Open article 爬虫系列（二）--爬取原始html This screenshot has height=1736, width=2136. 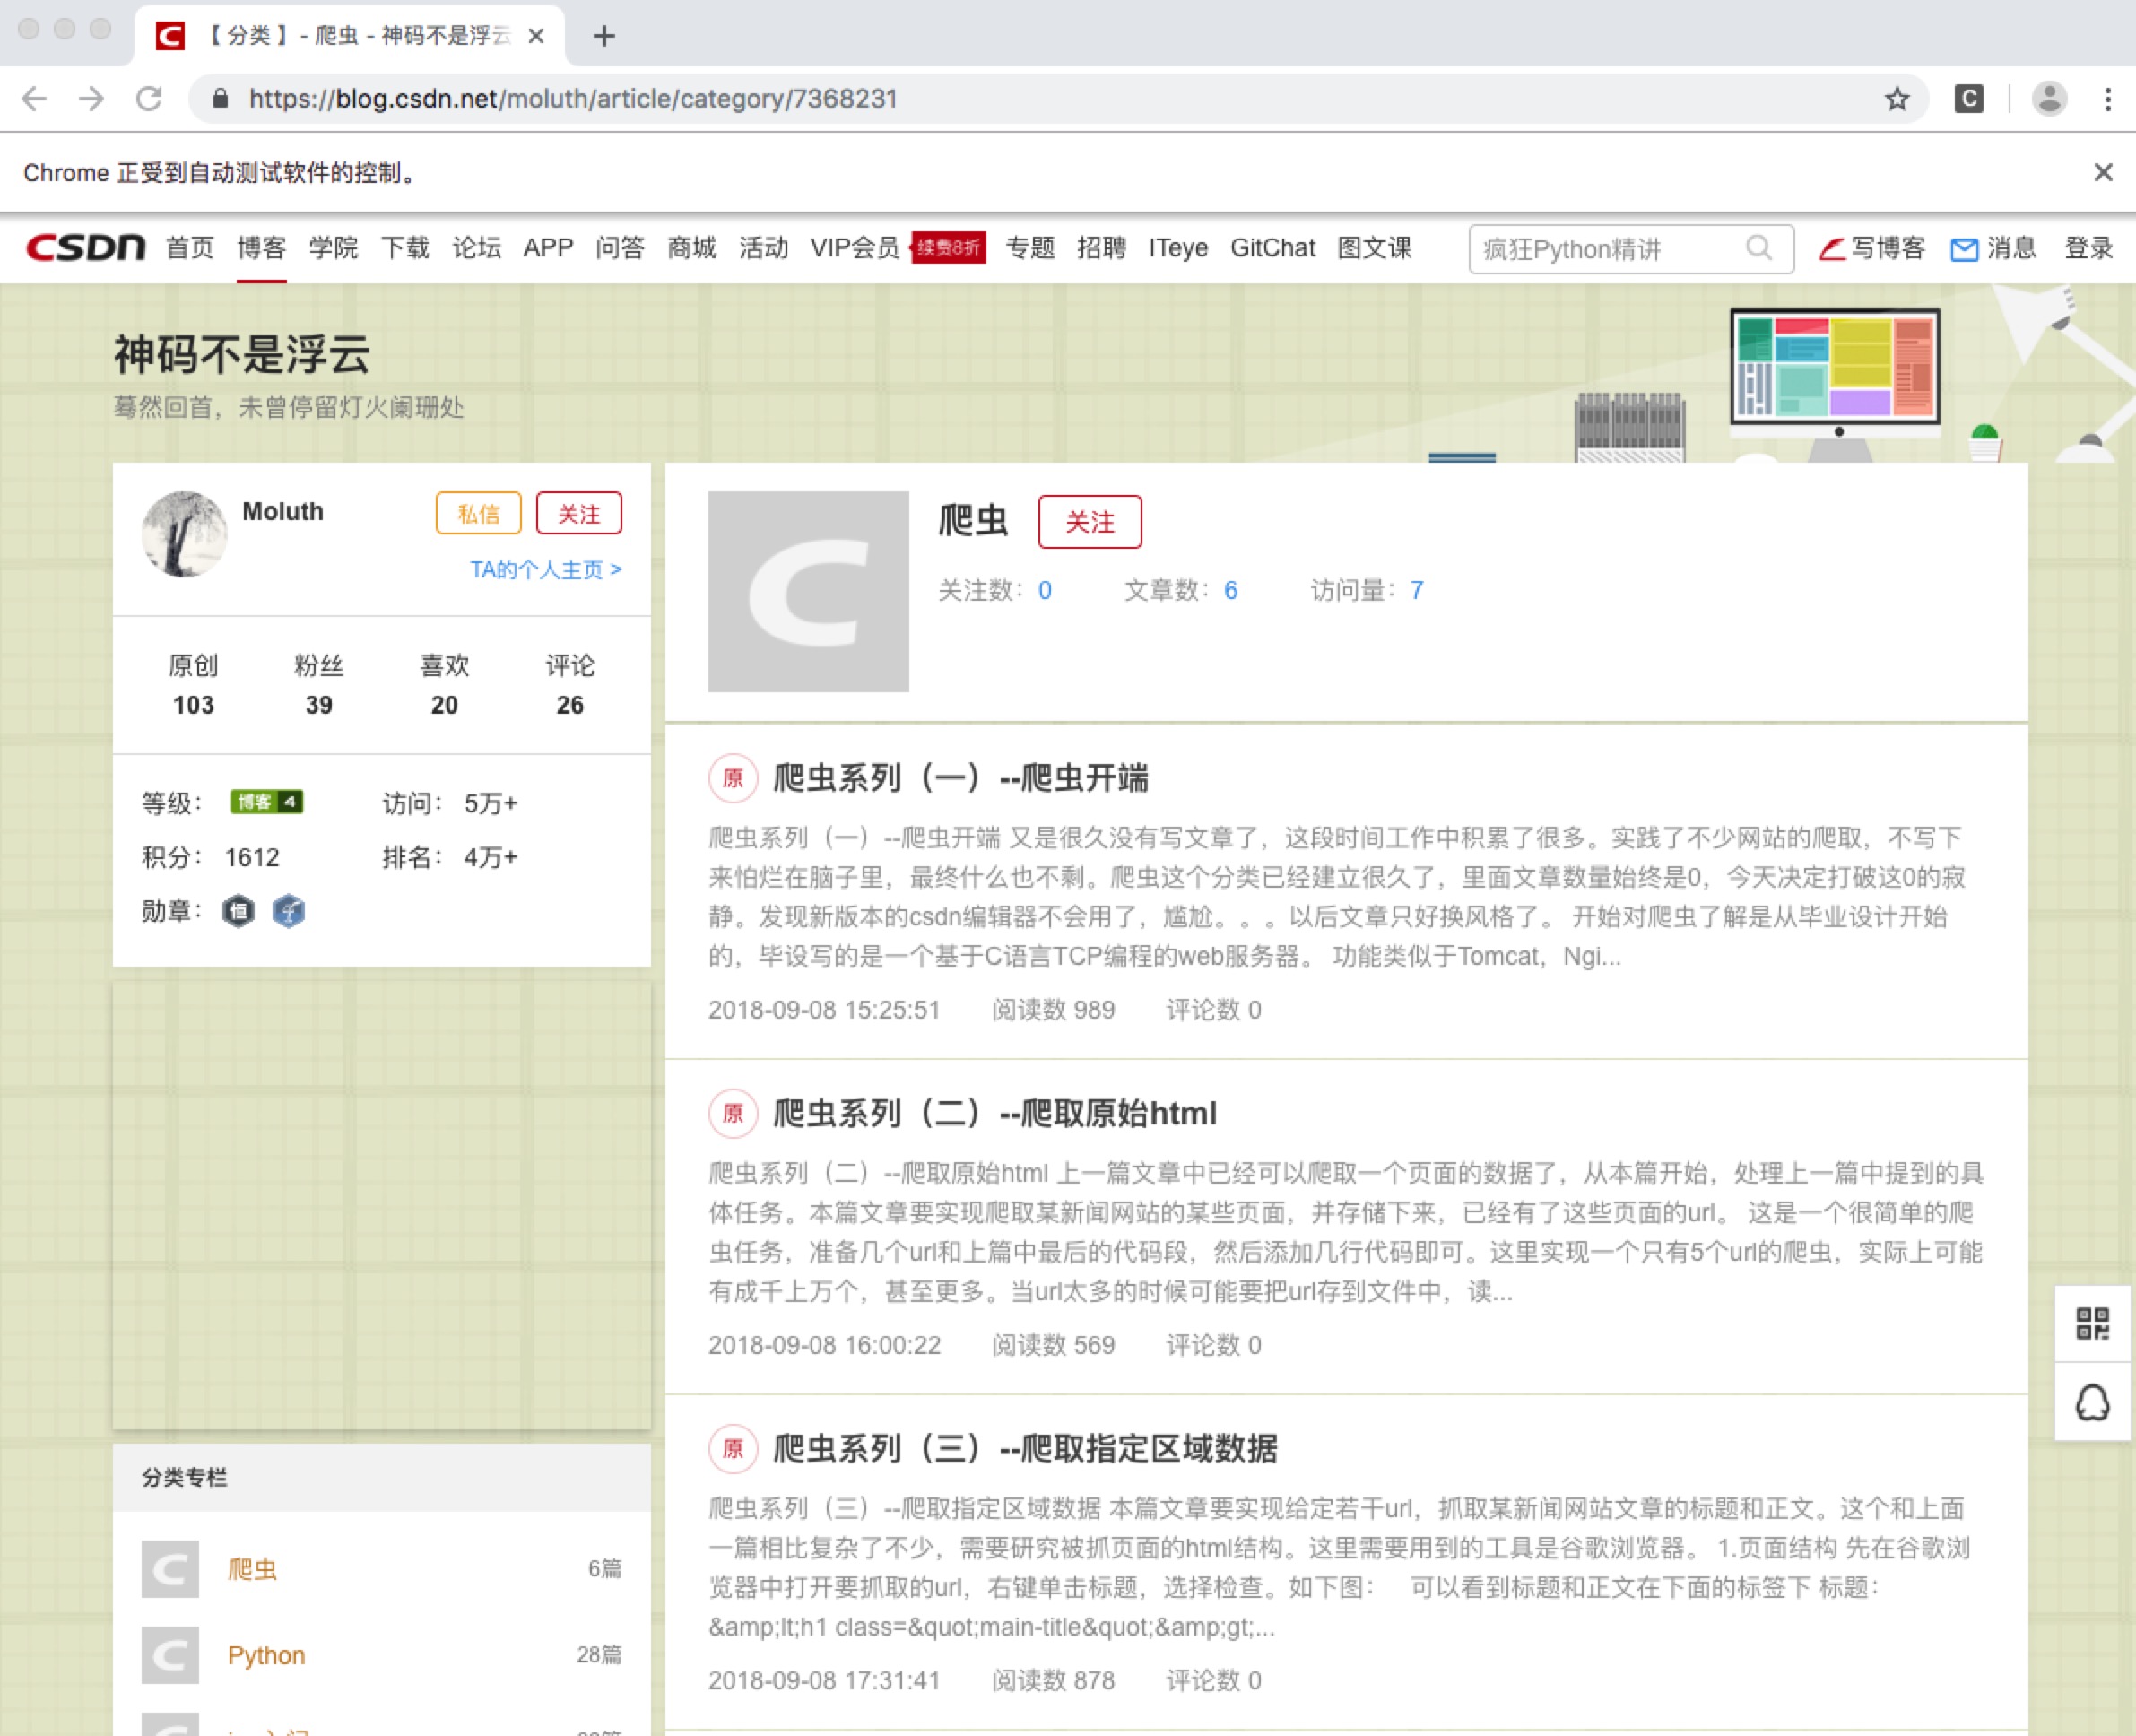(994, 1113)
